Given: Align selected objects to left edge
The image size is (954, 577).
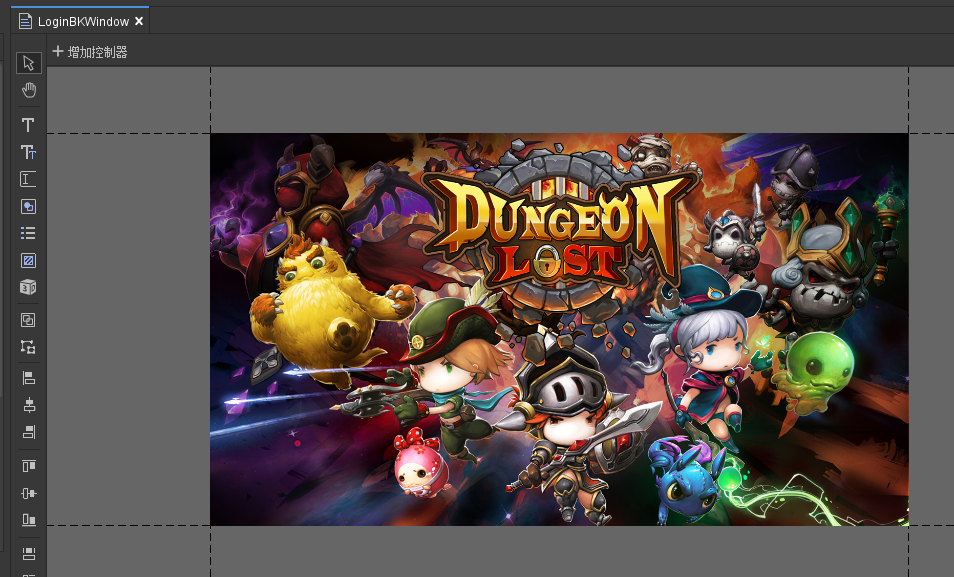Looking at the screenshot, I should tap(29, 378).
